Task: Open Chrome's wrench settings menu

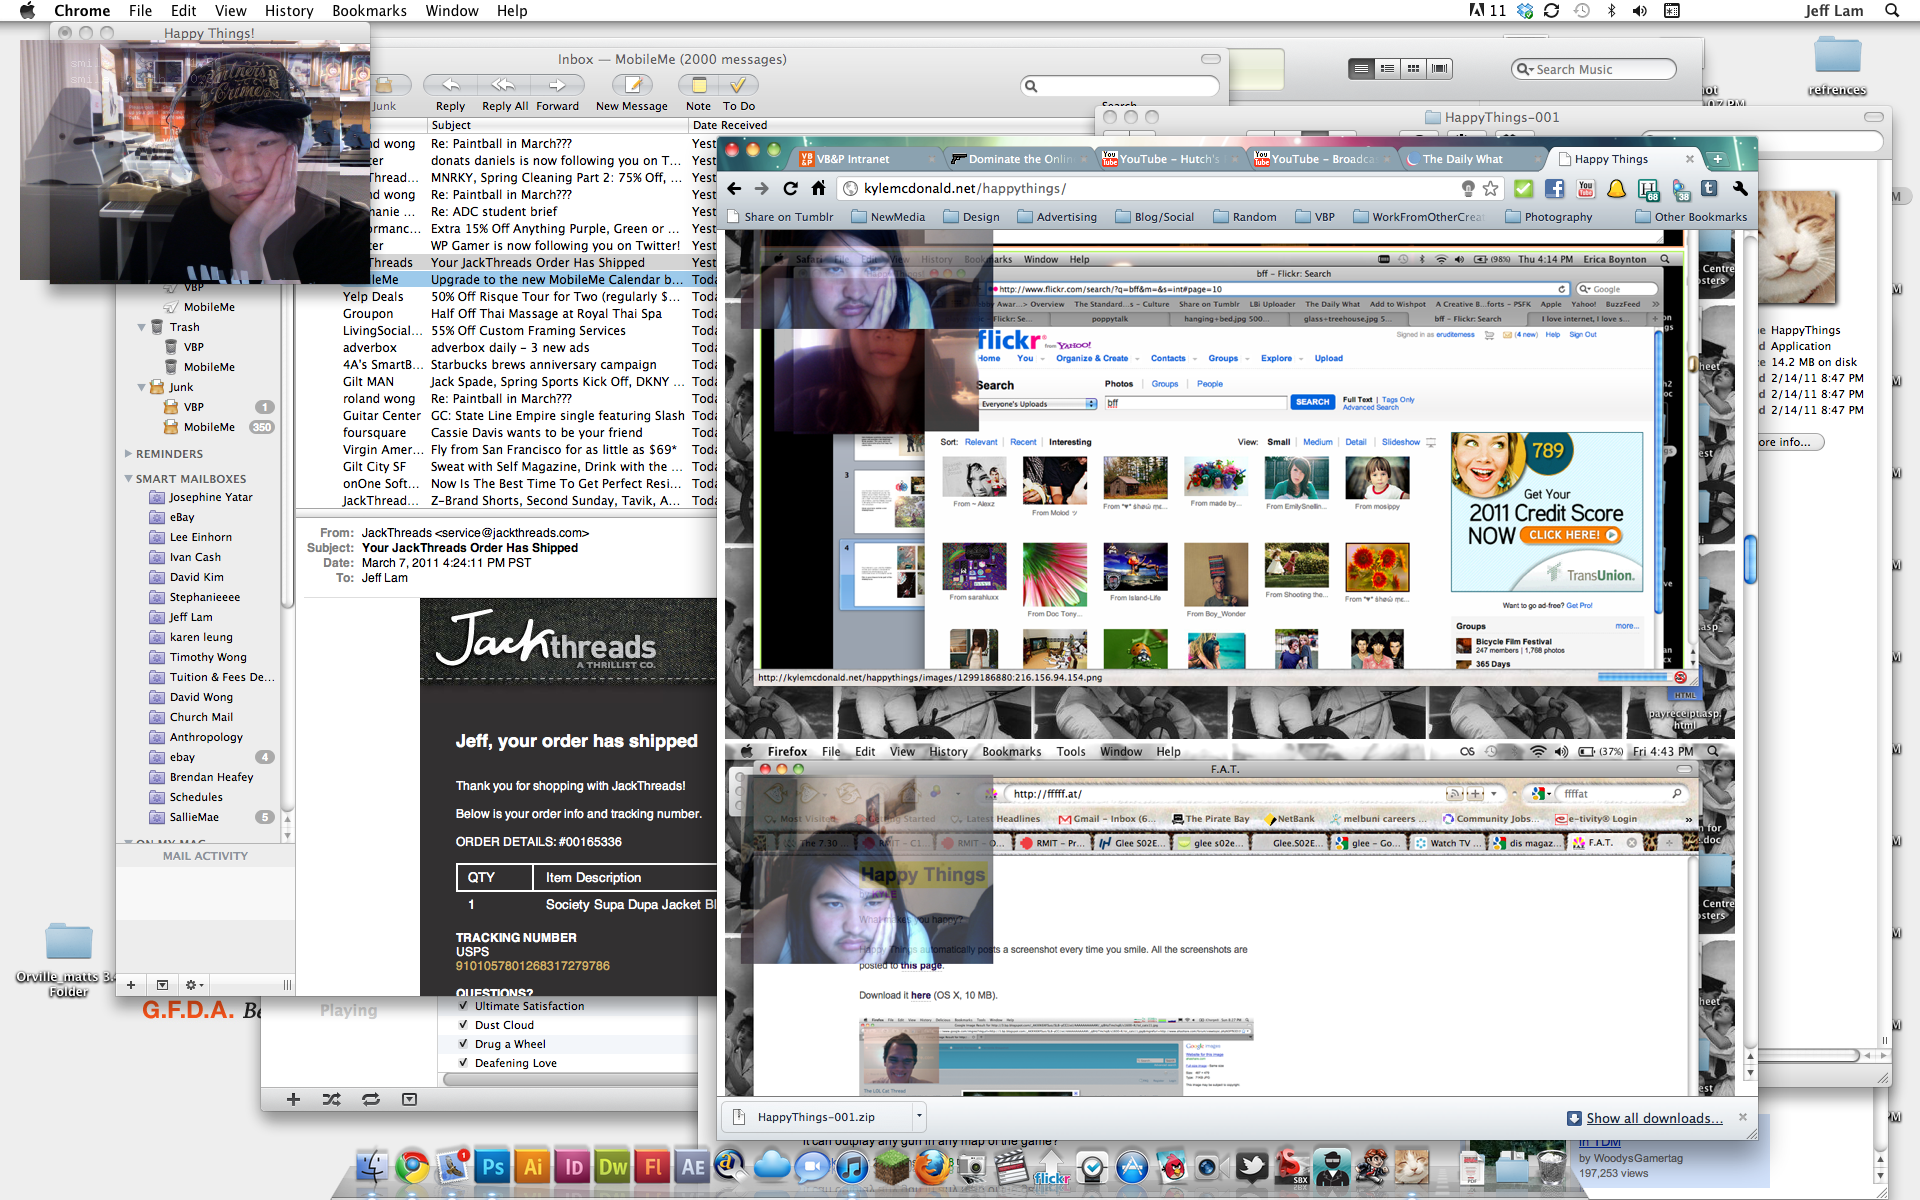Action: [1740, 188]
